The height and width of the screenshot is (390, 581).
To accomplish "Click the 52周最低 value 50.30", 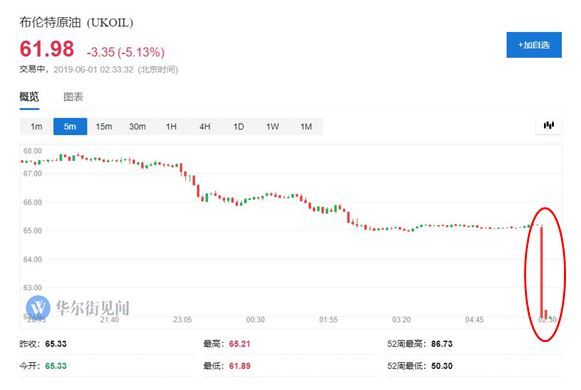I will point(442,366).
